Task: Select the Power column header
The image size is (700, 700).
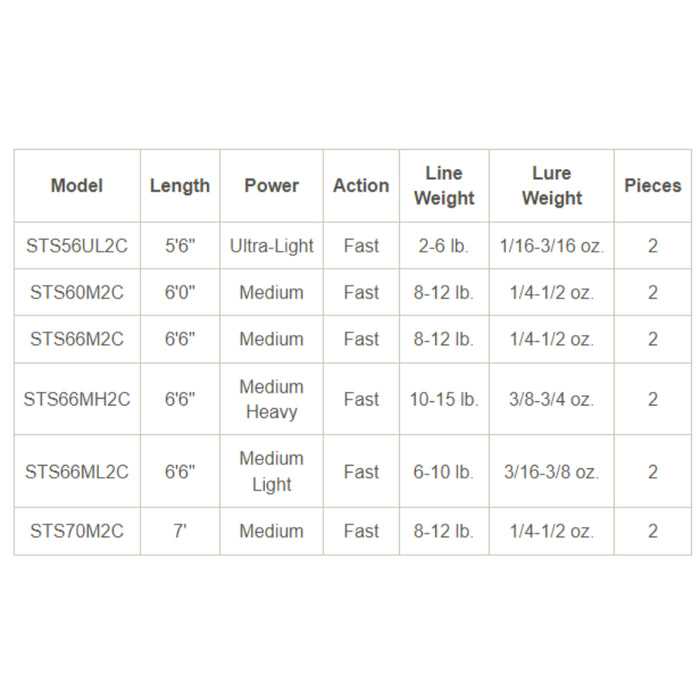Action: (x=271, y=186)
